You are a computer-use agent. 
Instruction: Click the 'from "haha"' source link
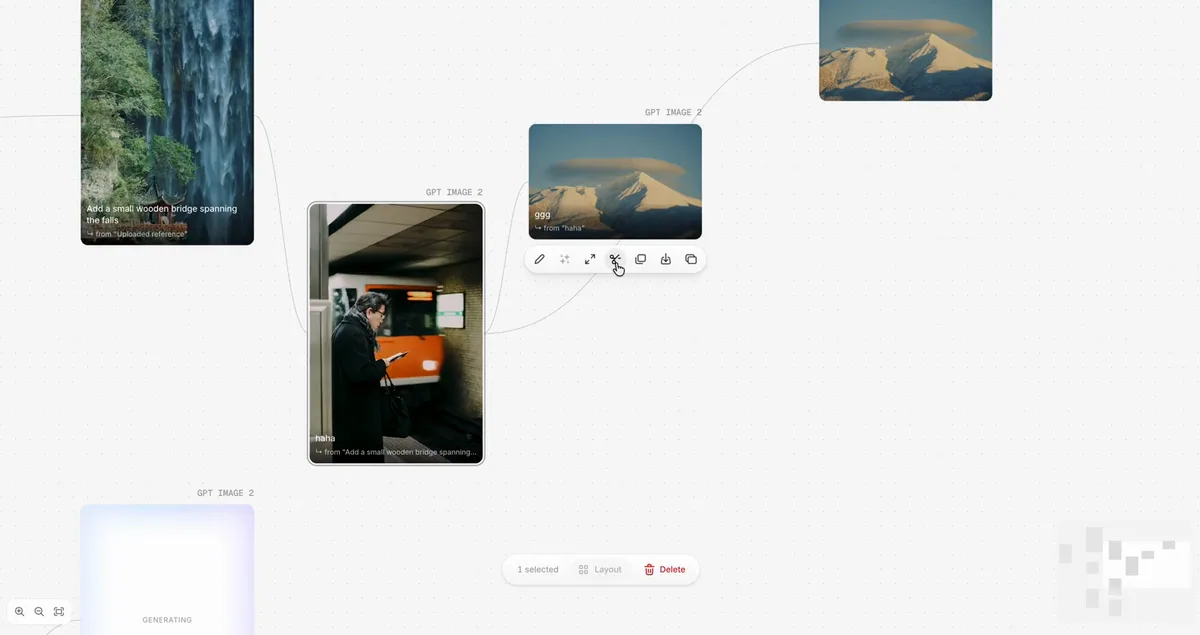[563, 228]
